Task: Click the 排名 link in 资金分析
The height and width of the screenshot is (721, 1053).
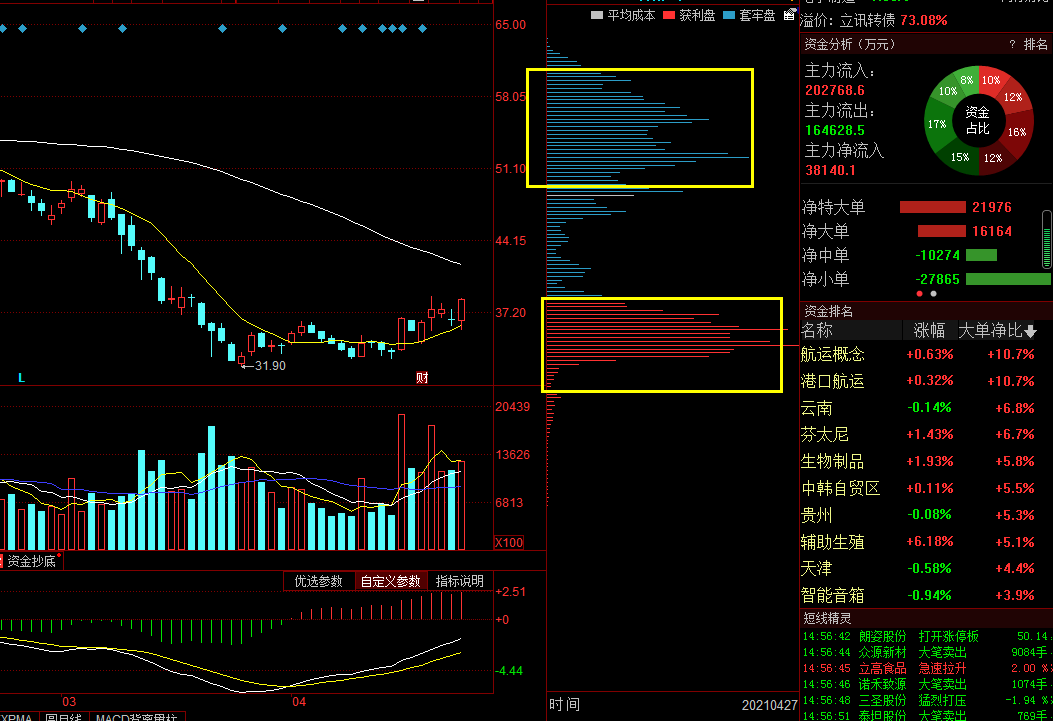Action: [1036, 44]
